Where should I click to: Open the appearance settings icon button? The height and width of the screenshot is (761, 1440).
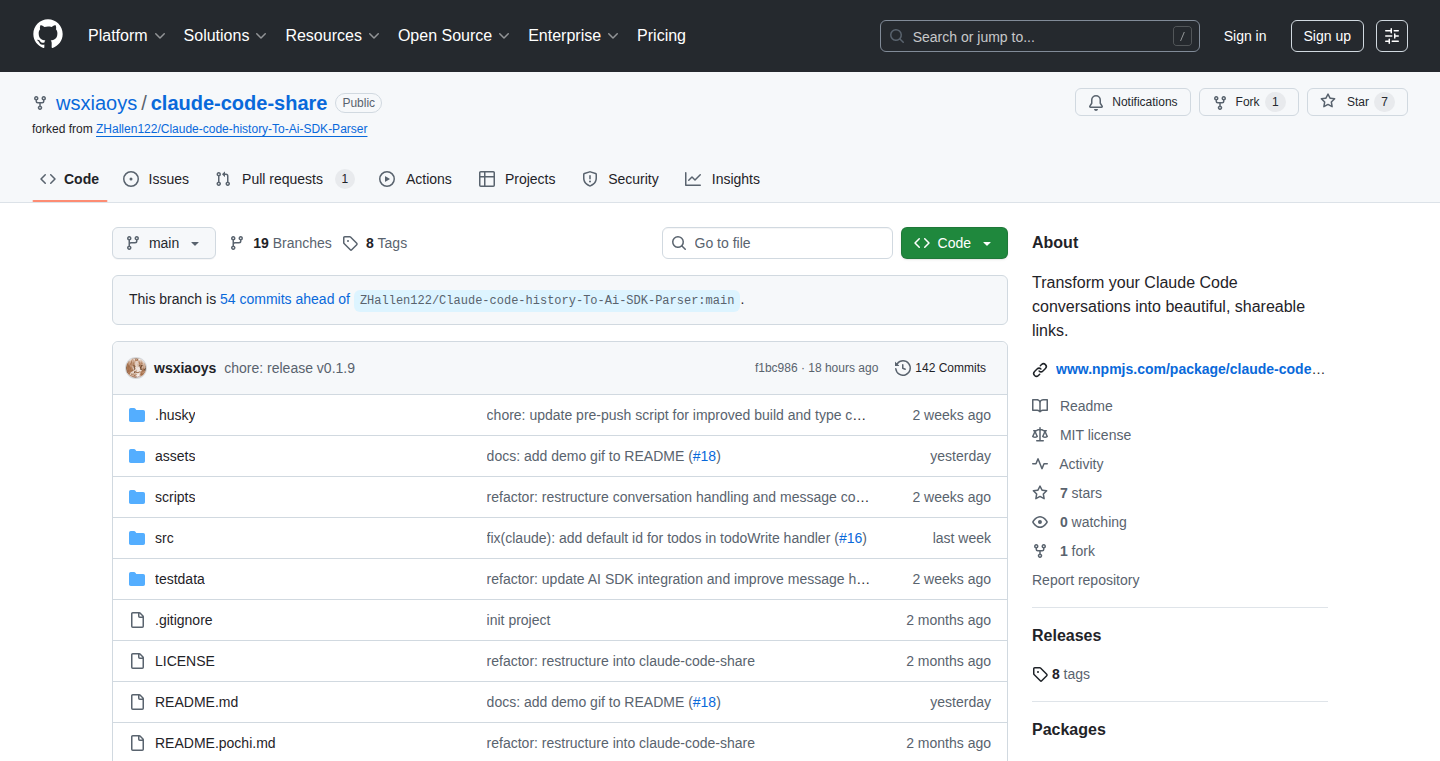pos(1391,36)
